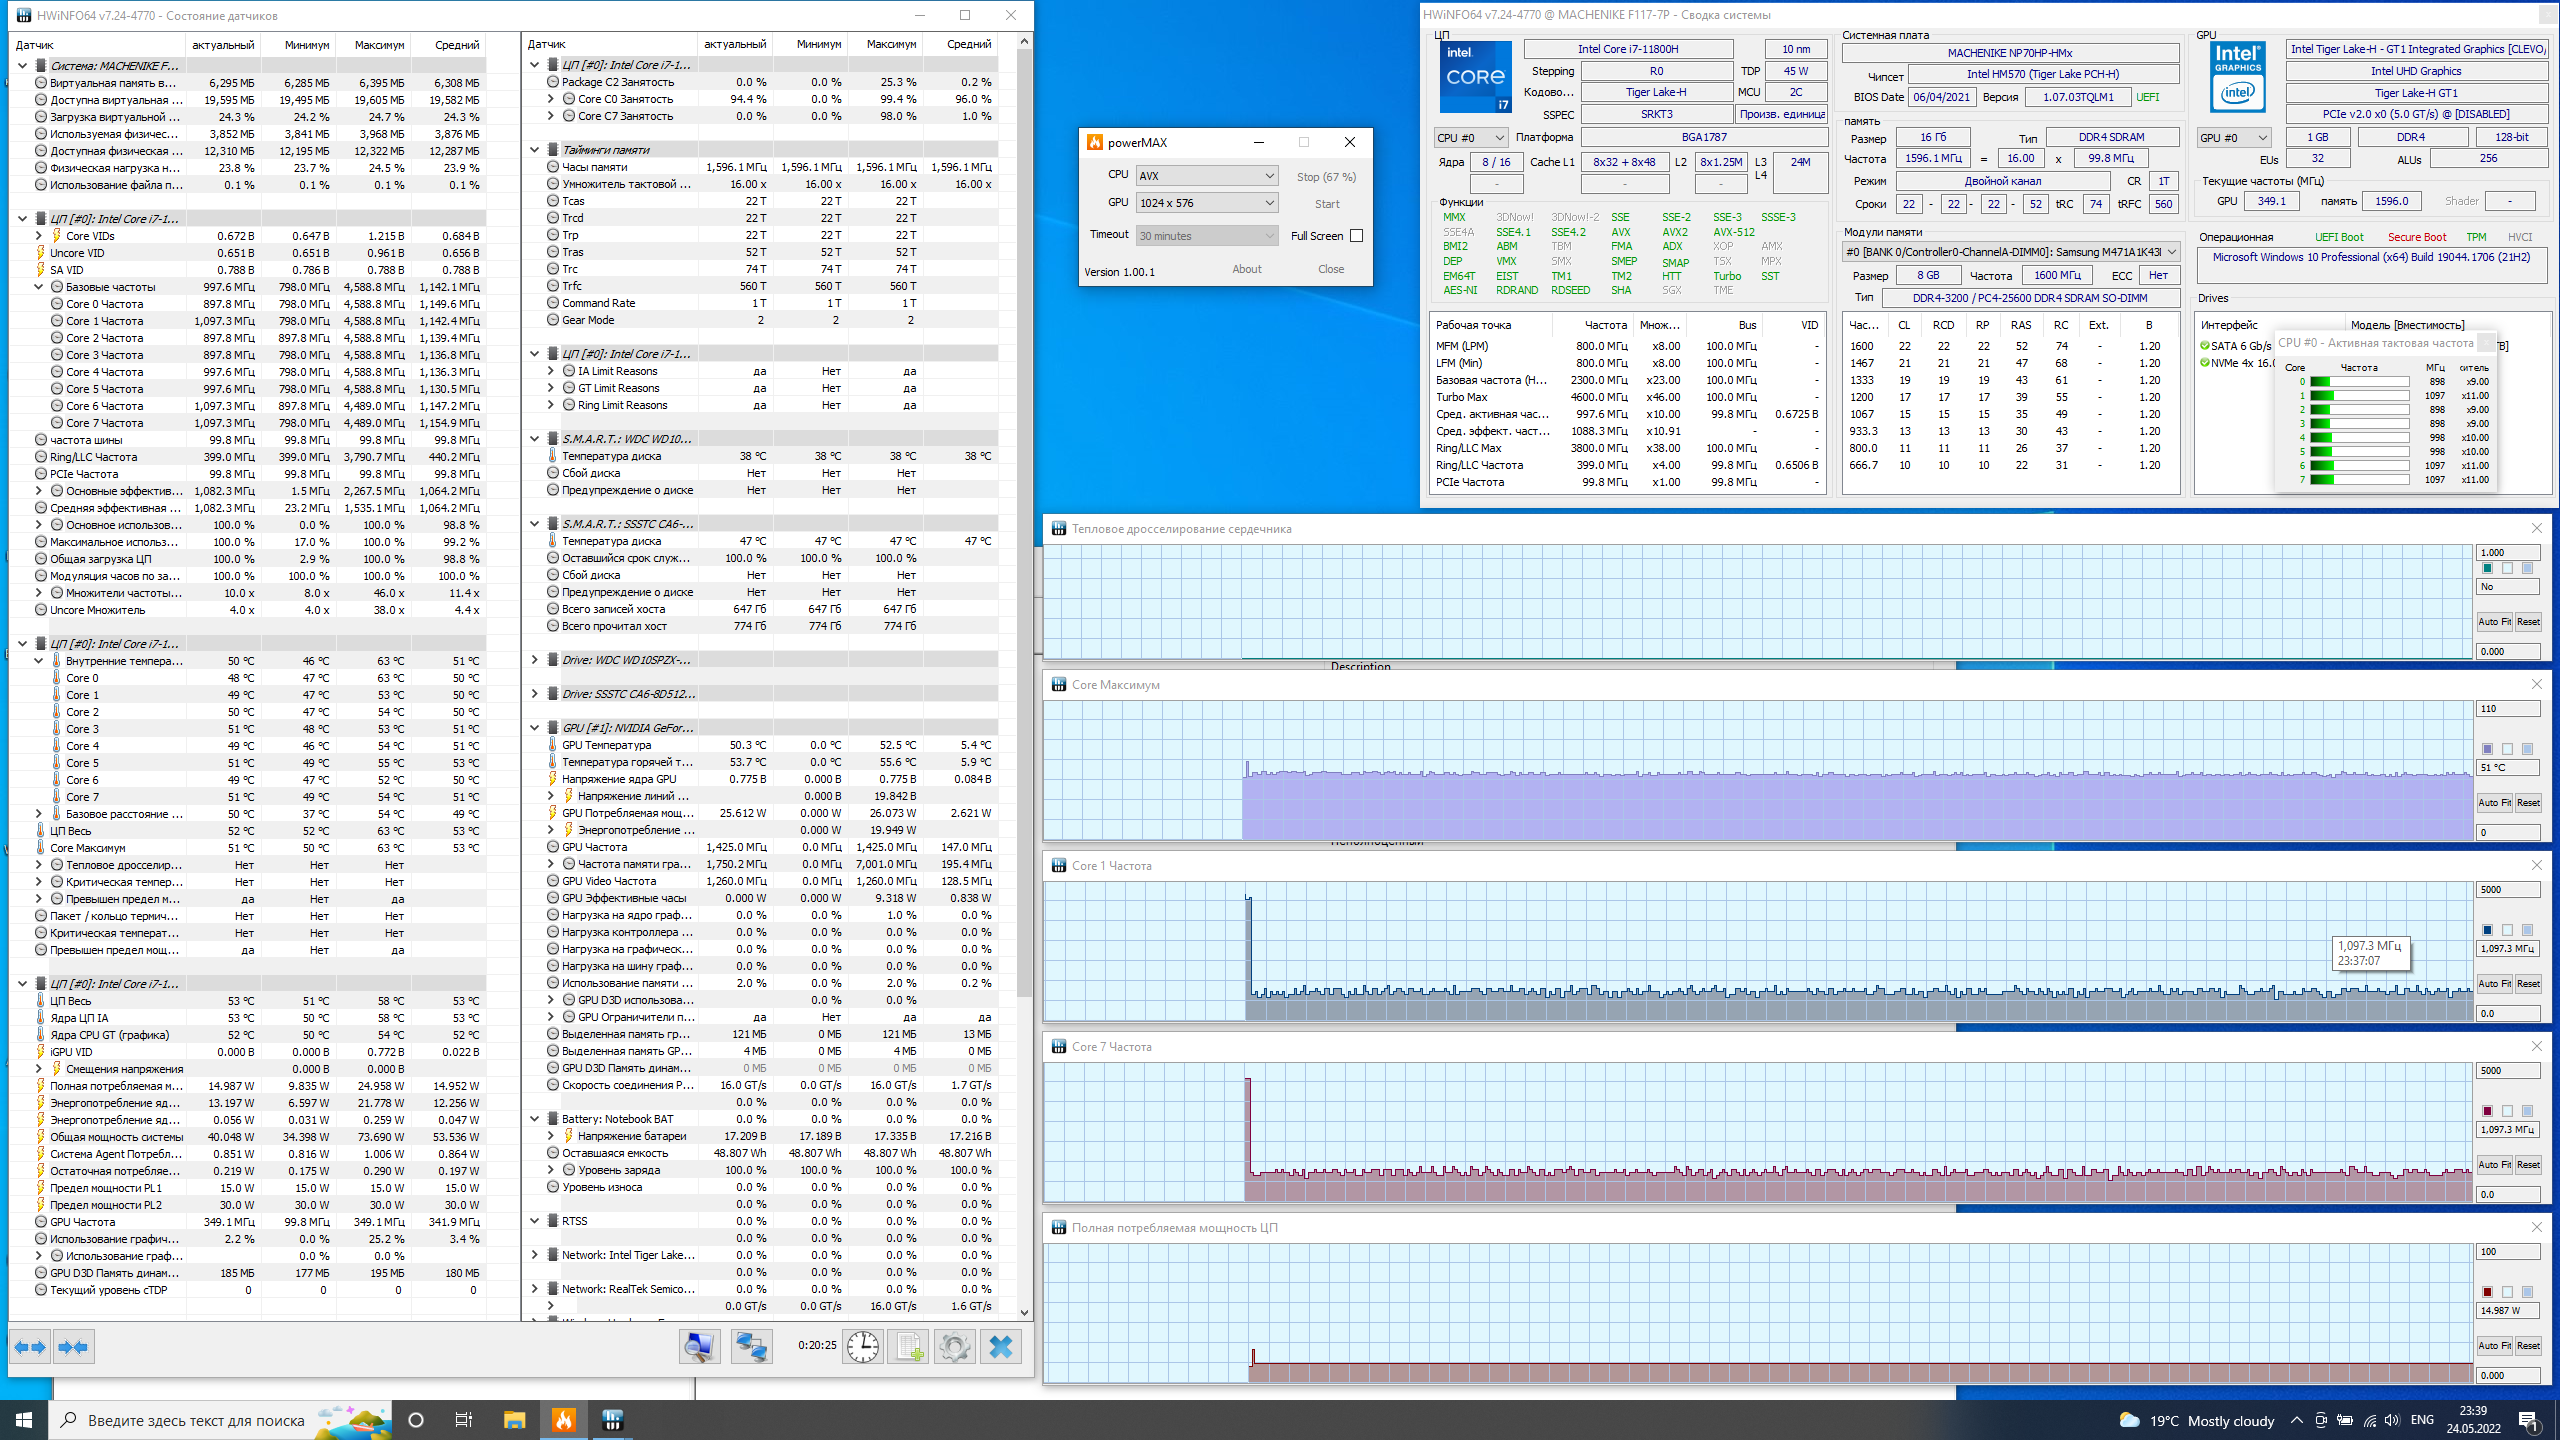Open Task View on taskbar
Image resolution: width=2560 pixels, height=1440 pixels.
(x=464, y=1420)
